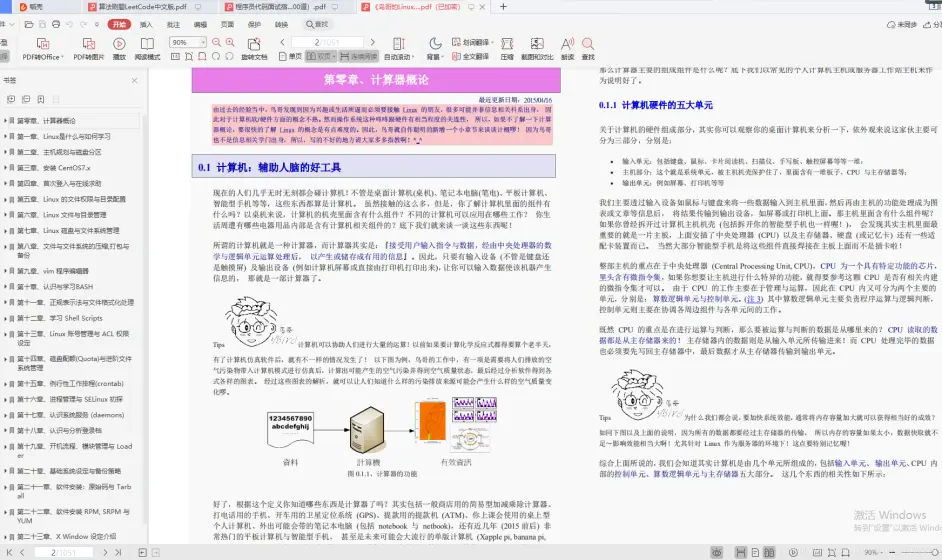The image size is (942, 560).
Task: Click the fit width icon
Action: [202, 56]
